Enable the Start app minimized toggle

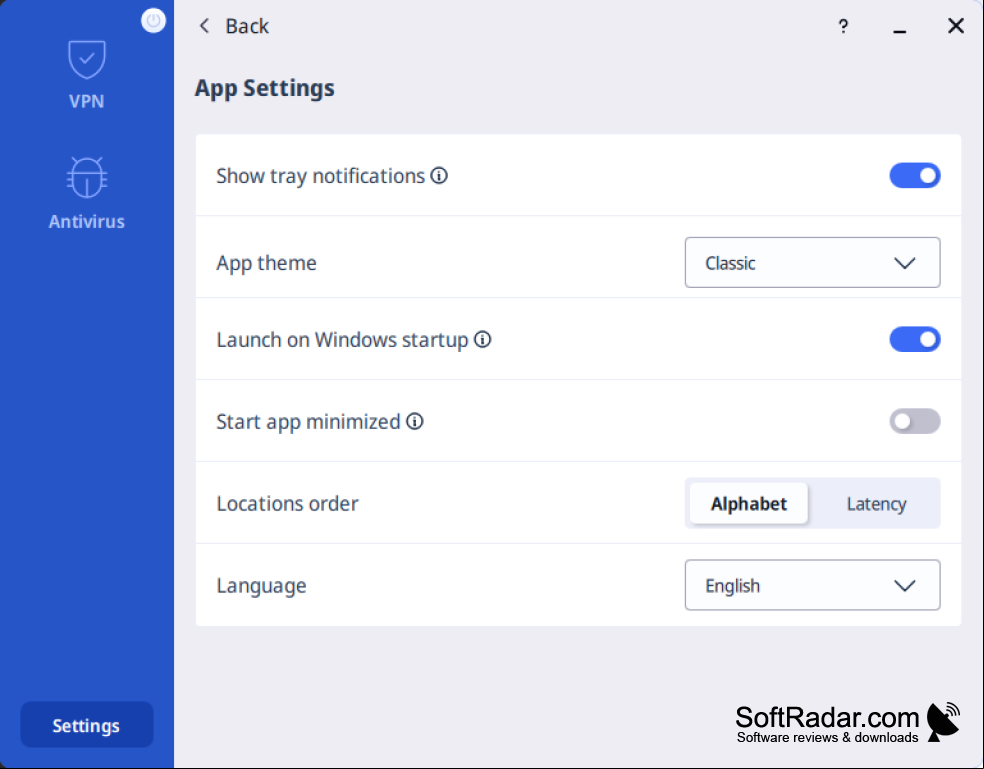click(914, 421)
